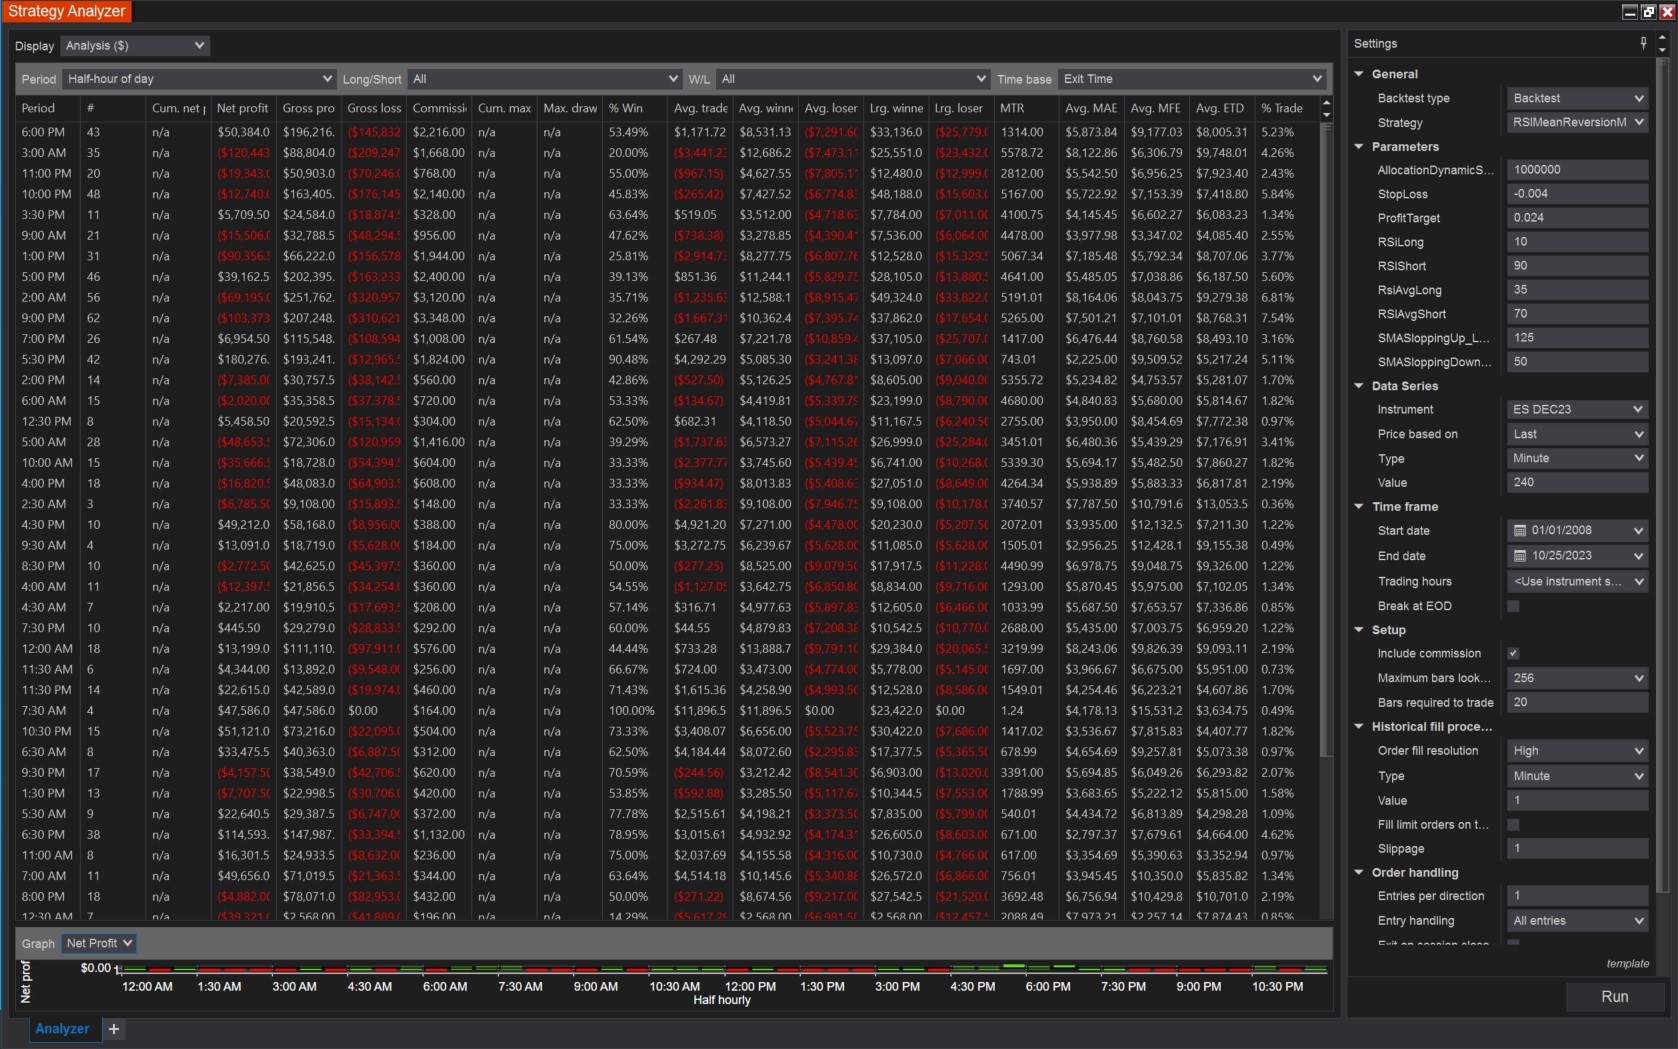Image resolution: width=1678 pixels, height=1049 pixels.
Task: Collapse the Historical fill processing section
Action: tap(1359, 727)
